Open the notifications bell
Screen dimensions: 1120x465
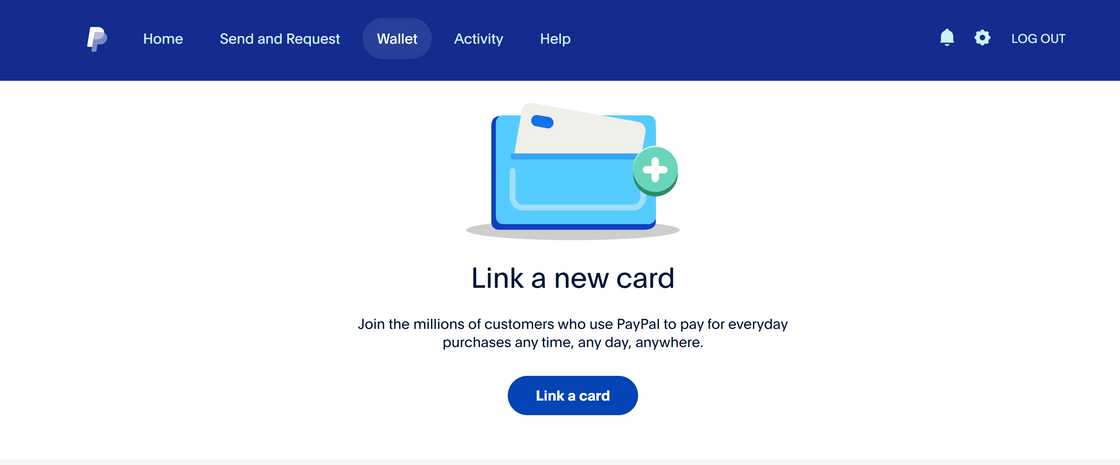947,38
